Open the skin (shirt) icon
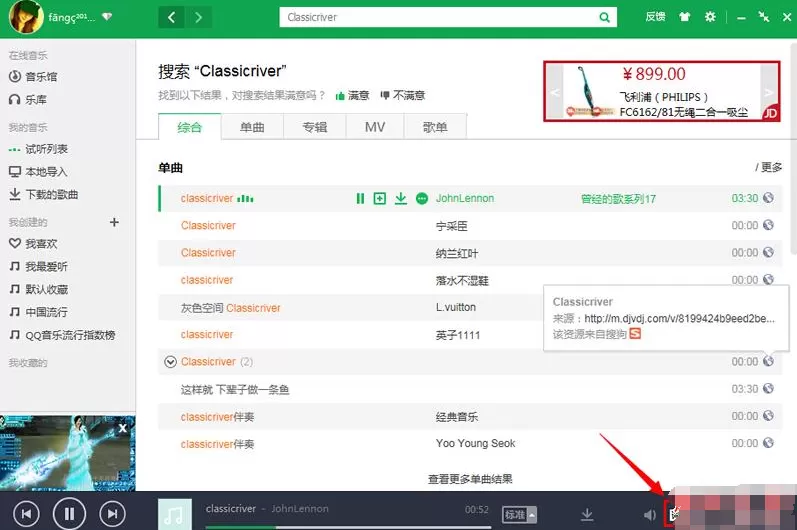 (684, 17)
